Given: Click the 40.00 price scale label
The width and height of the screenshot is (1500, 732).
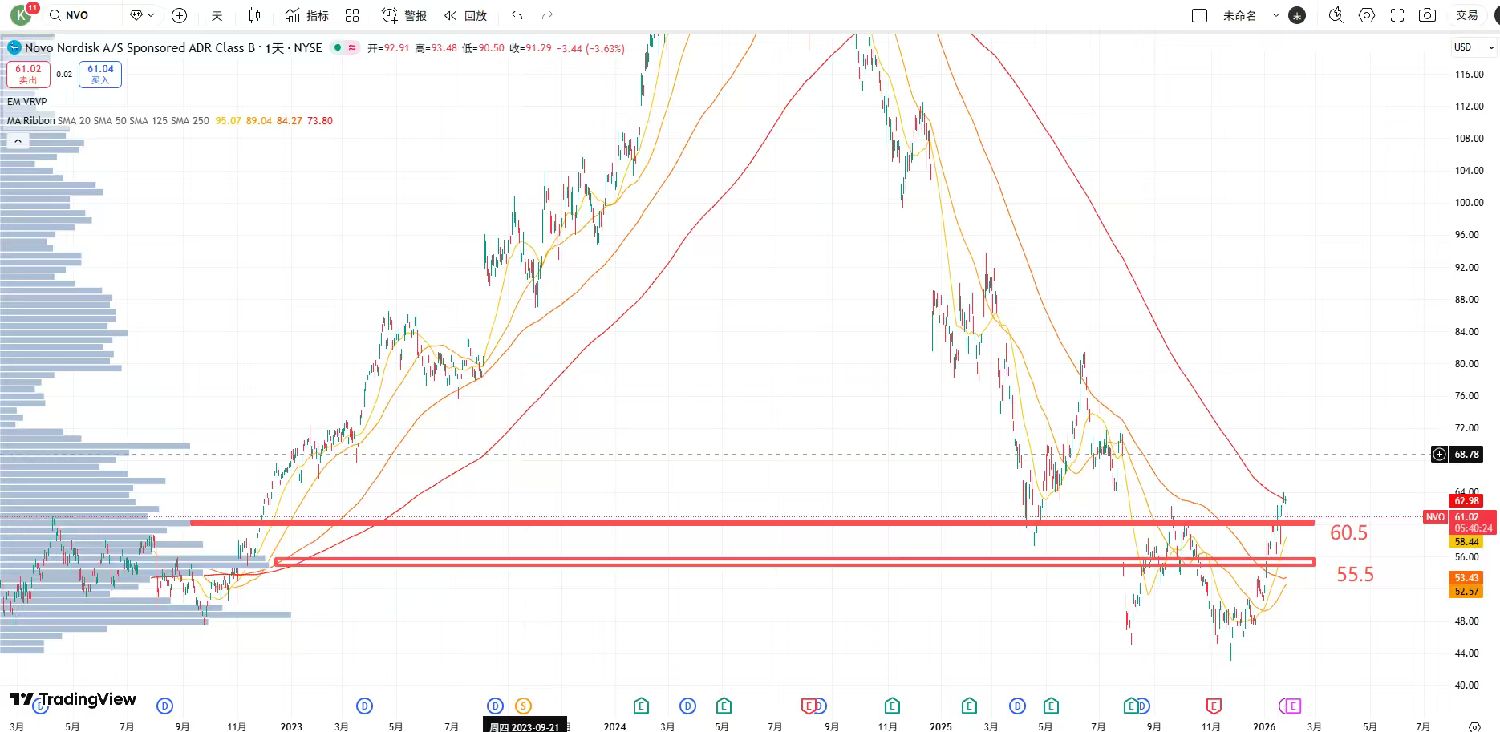Looking at the screenshot, I should pyautogui.click(x=1467, y=685).
